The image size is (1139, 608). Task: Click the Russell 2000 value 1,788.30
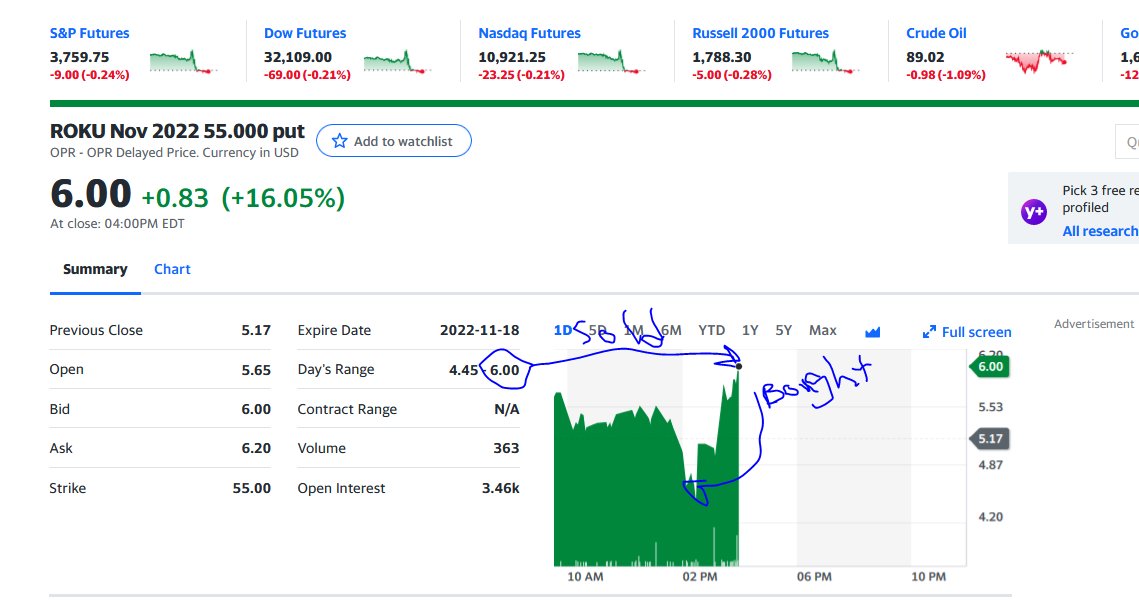(x=722, y=57)
